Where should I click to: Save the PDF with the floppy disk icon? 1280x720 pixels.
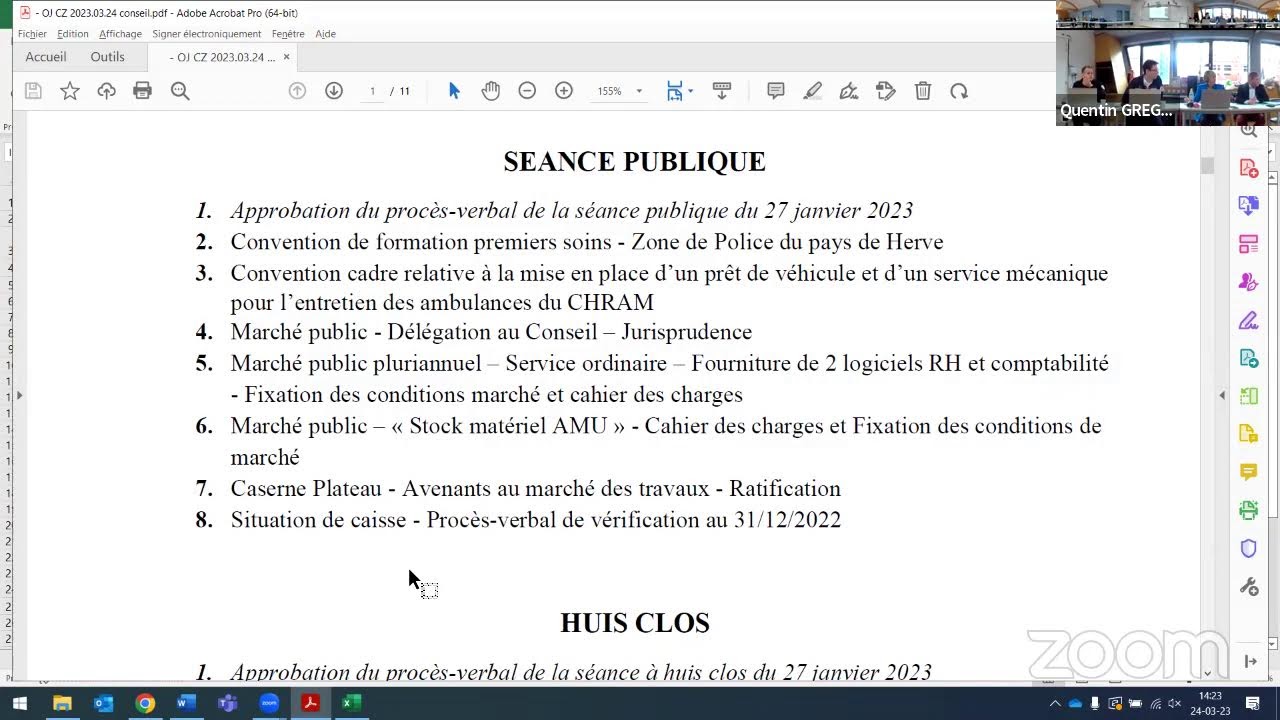click(x=33, y=91)
